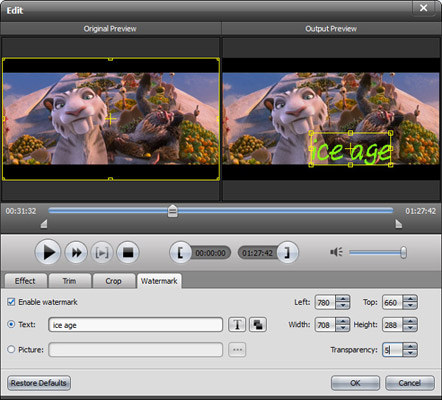
Task: Click the Top value field showing 660
Action: pos(393,302)
